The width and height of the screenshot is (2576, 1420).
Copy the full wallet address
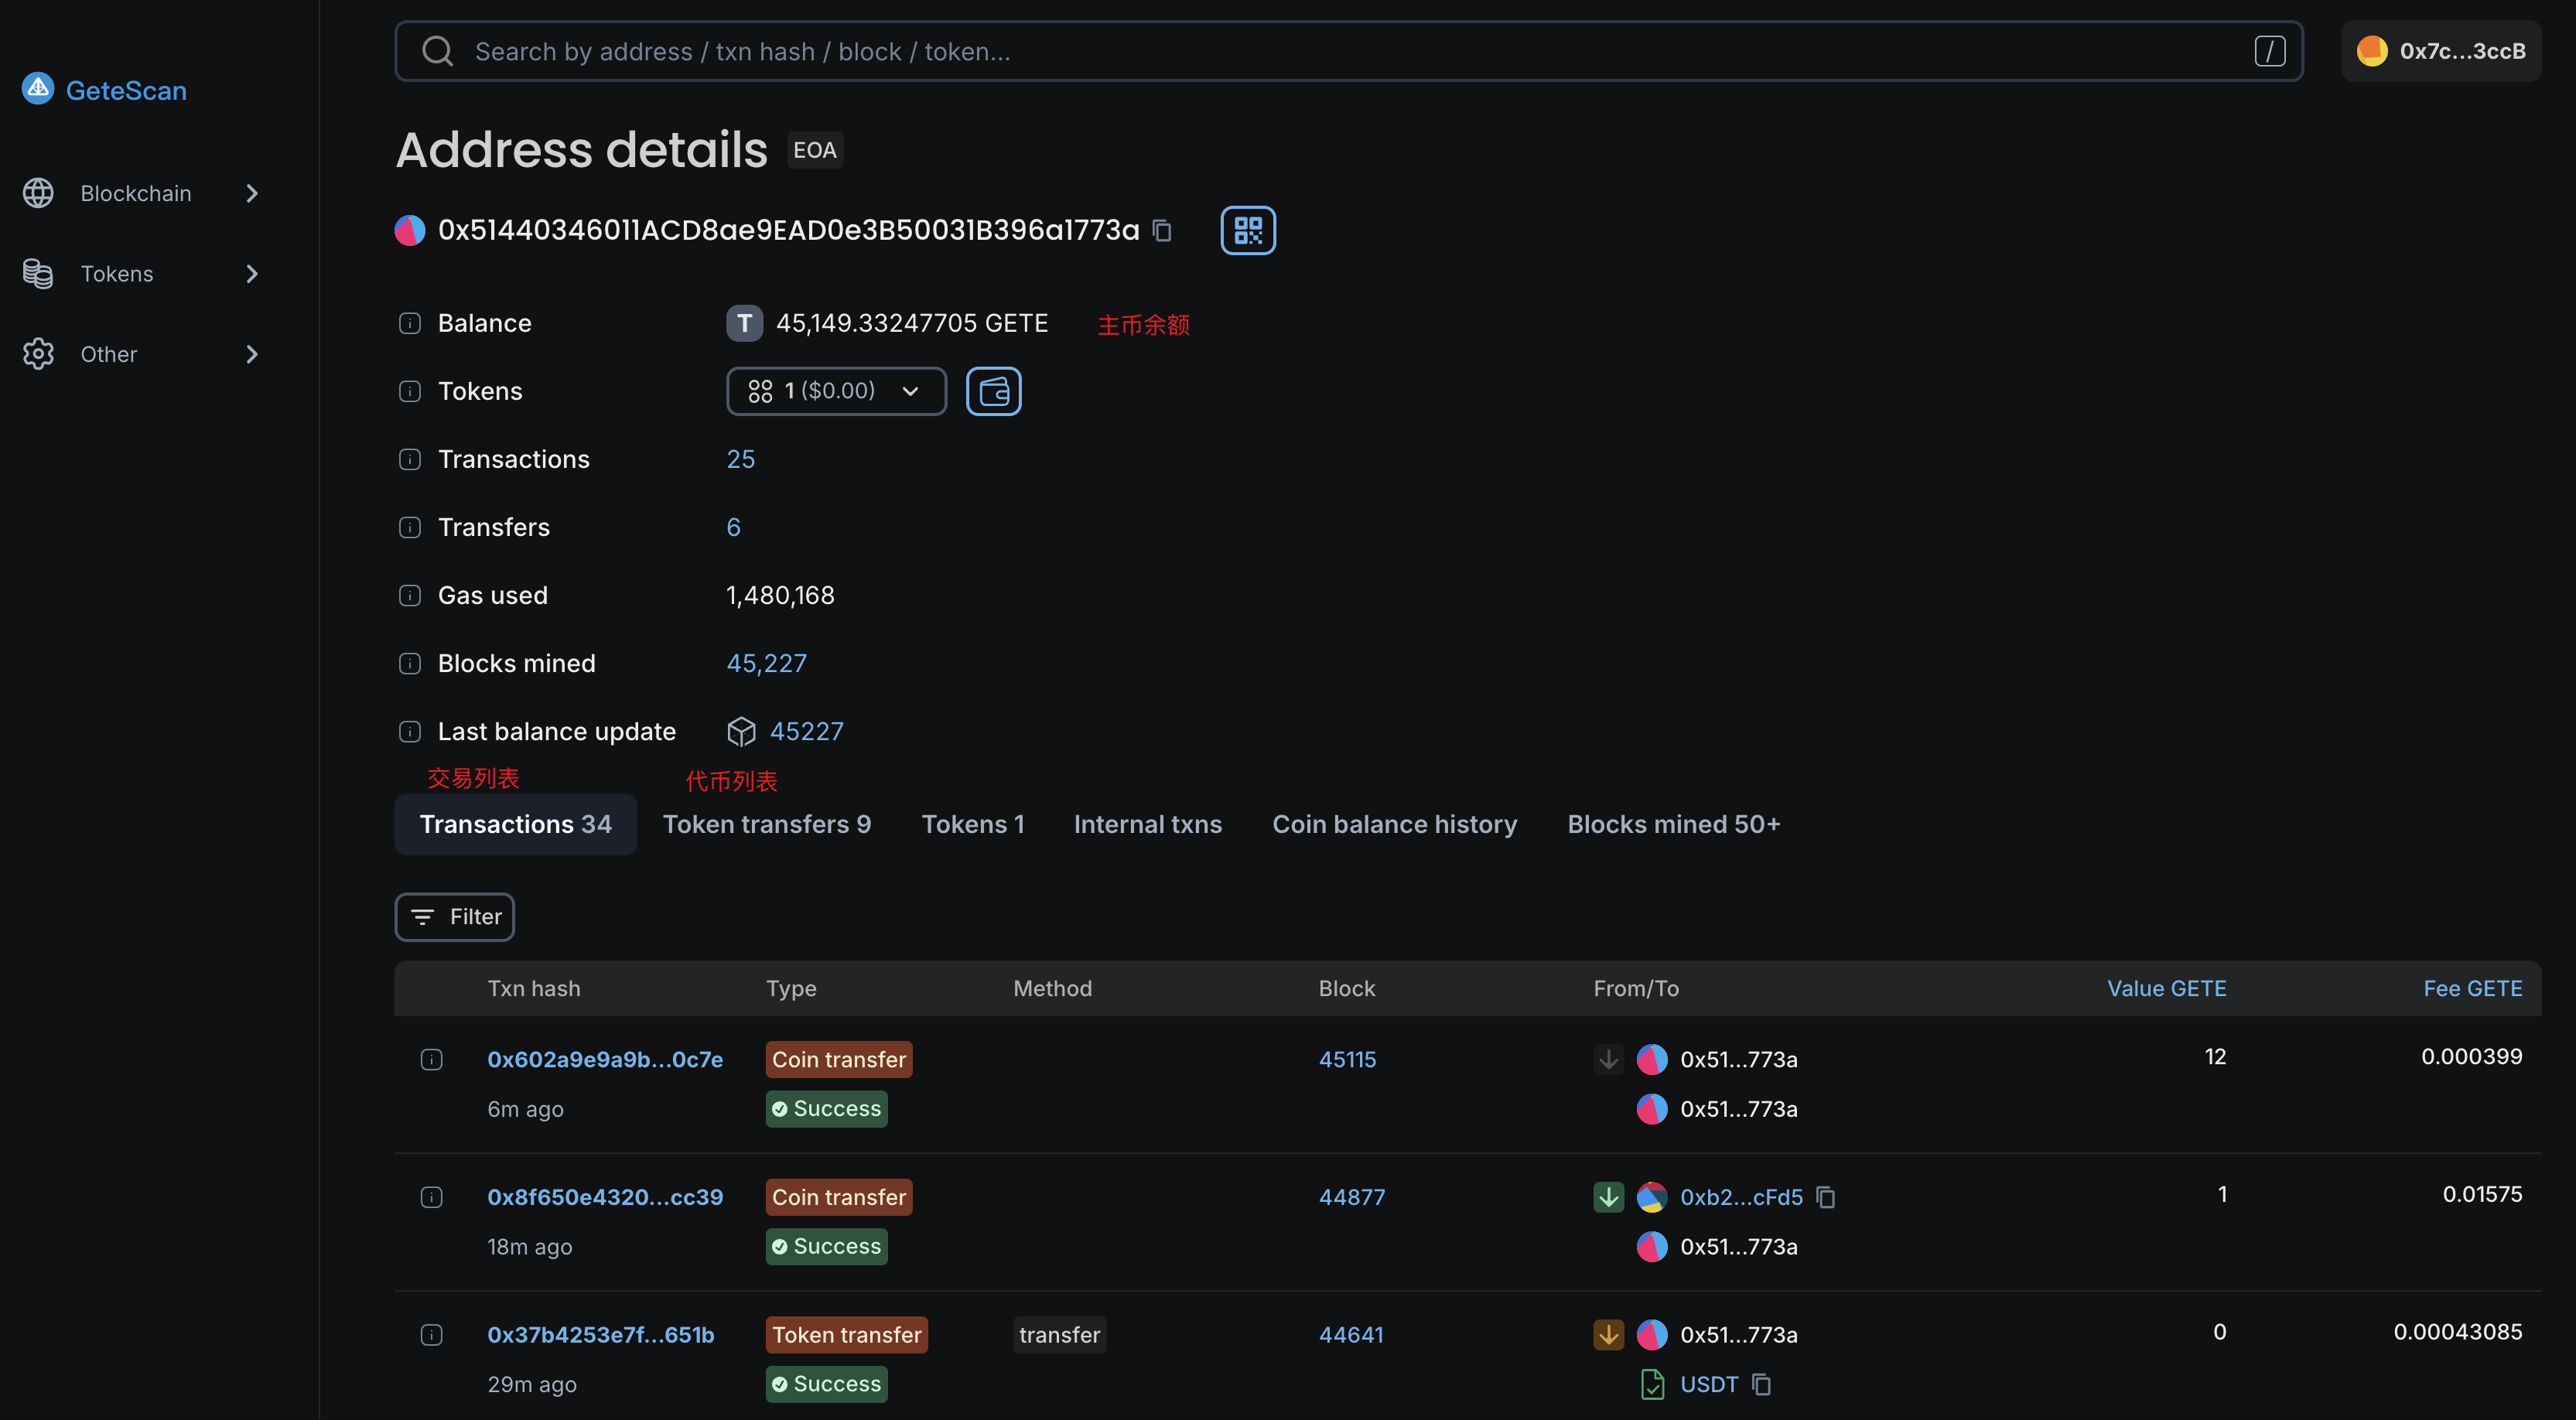point(1161,231)
